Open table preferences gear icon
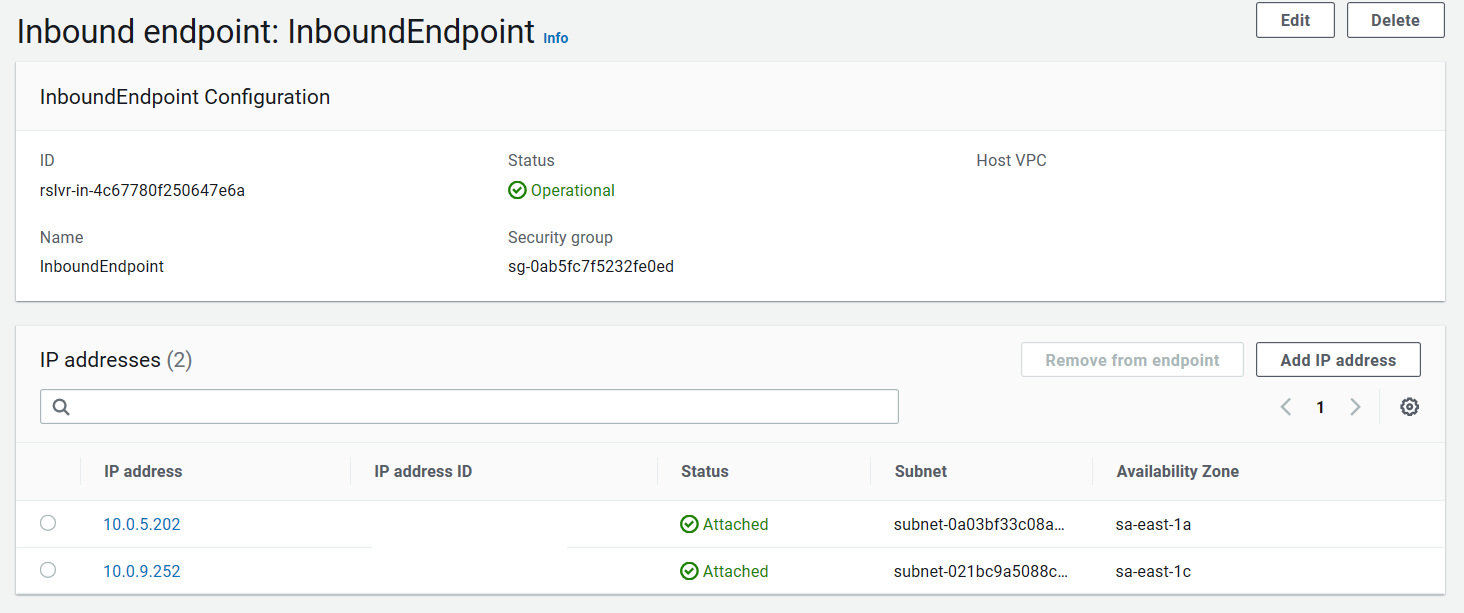This screenshot has height=613, width=1464. point(1409,407)
